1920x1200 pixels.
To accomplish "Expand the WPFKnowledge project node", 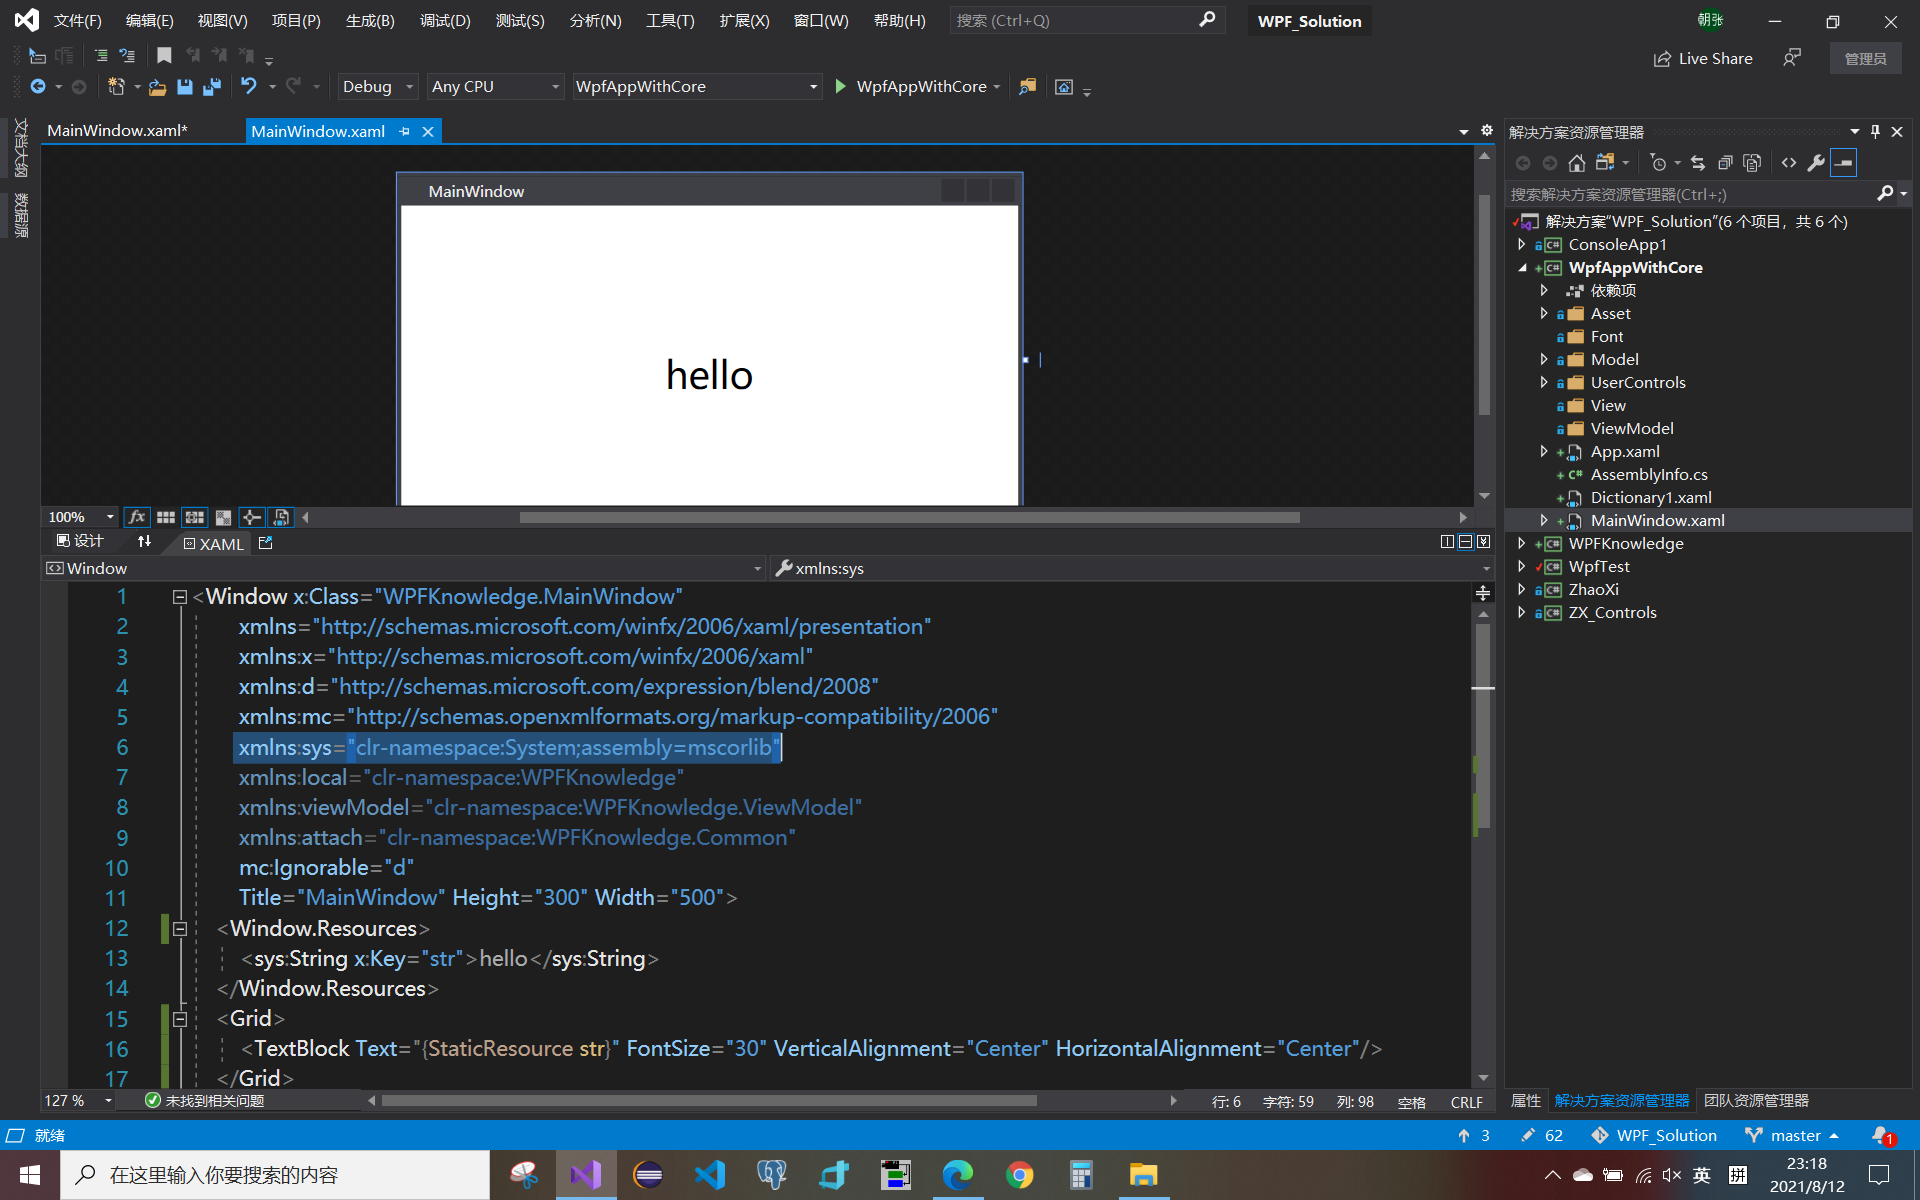I will click(1522, 543).
